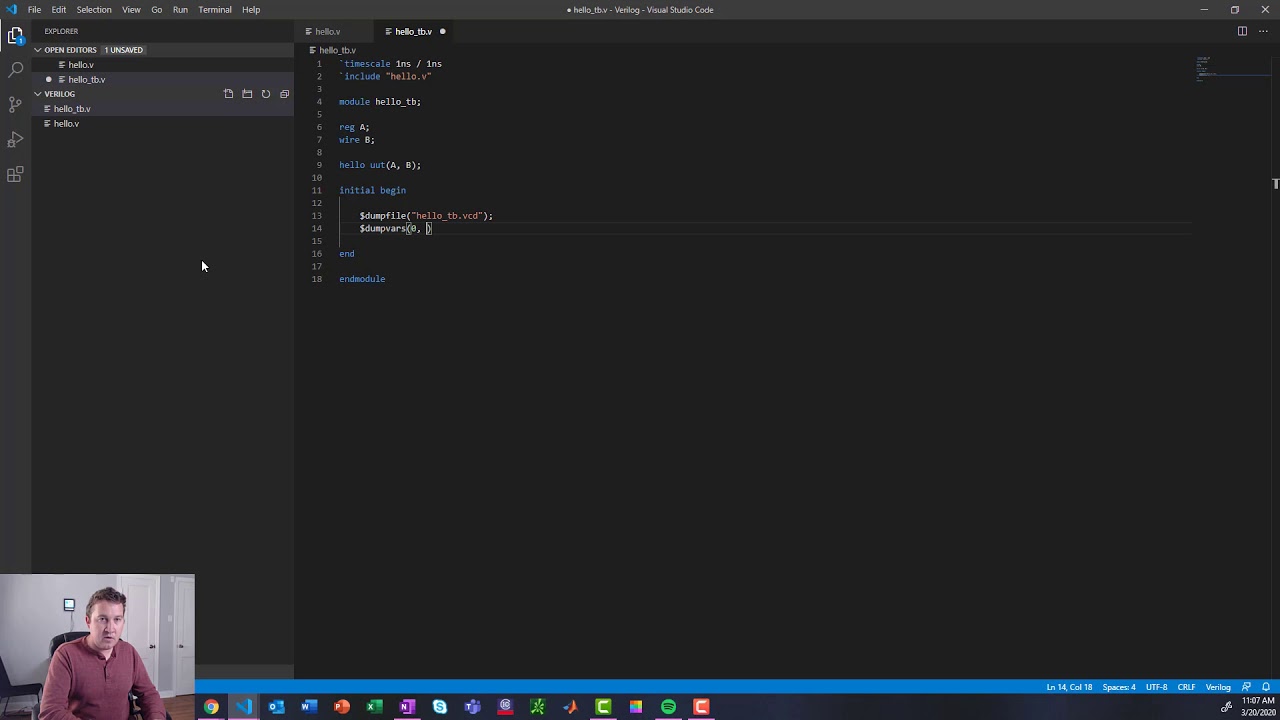Image resolution: width=1280 pixels, height=720 pixels.
Task: Open the Run menu
Action: [x=180, y=10]
